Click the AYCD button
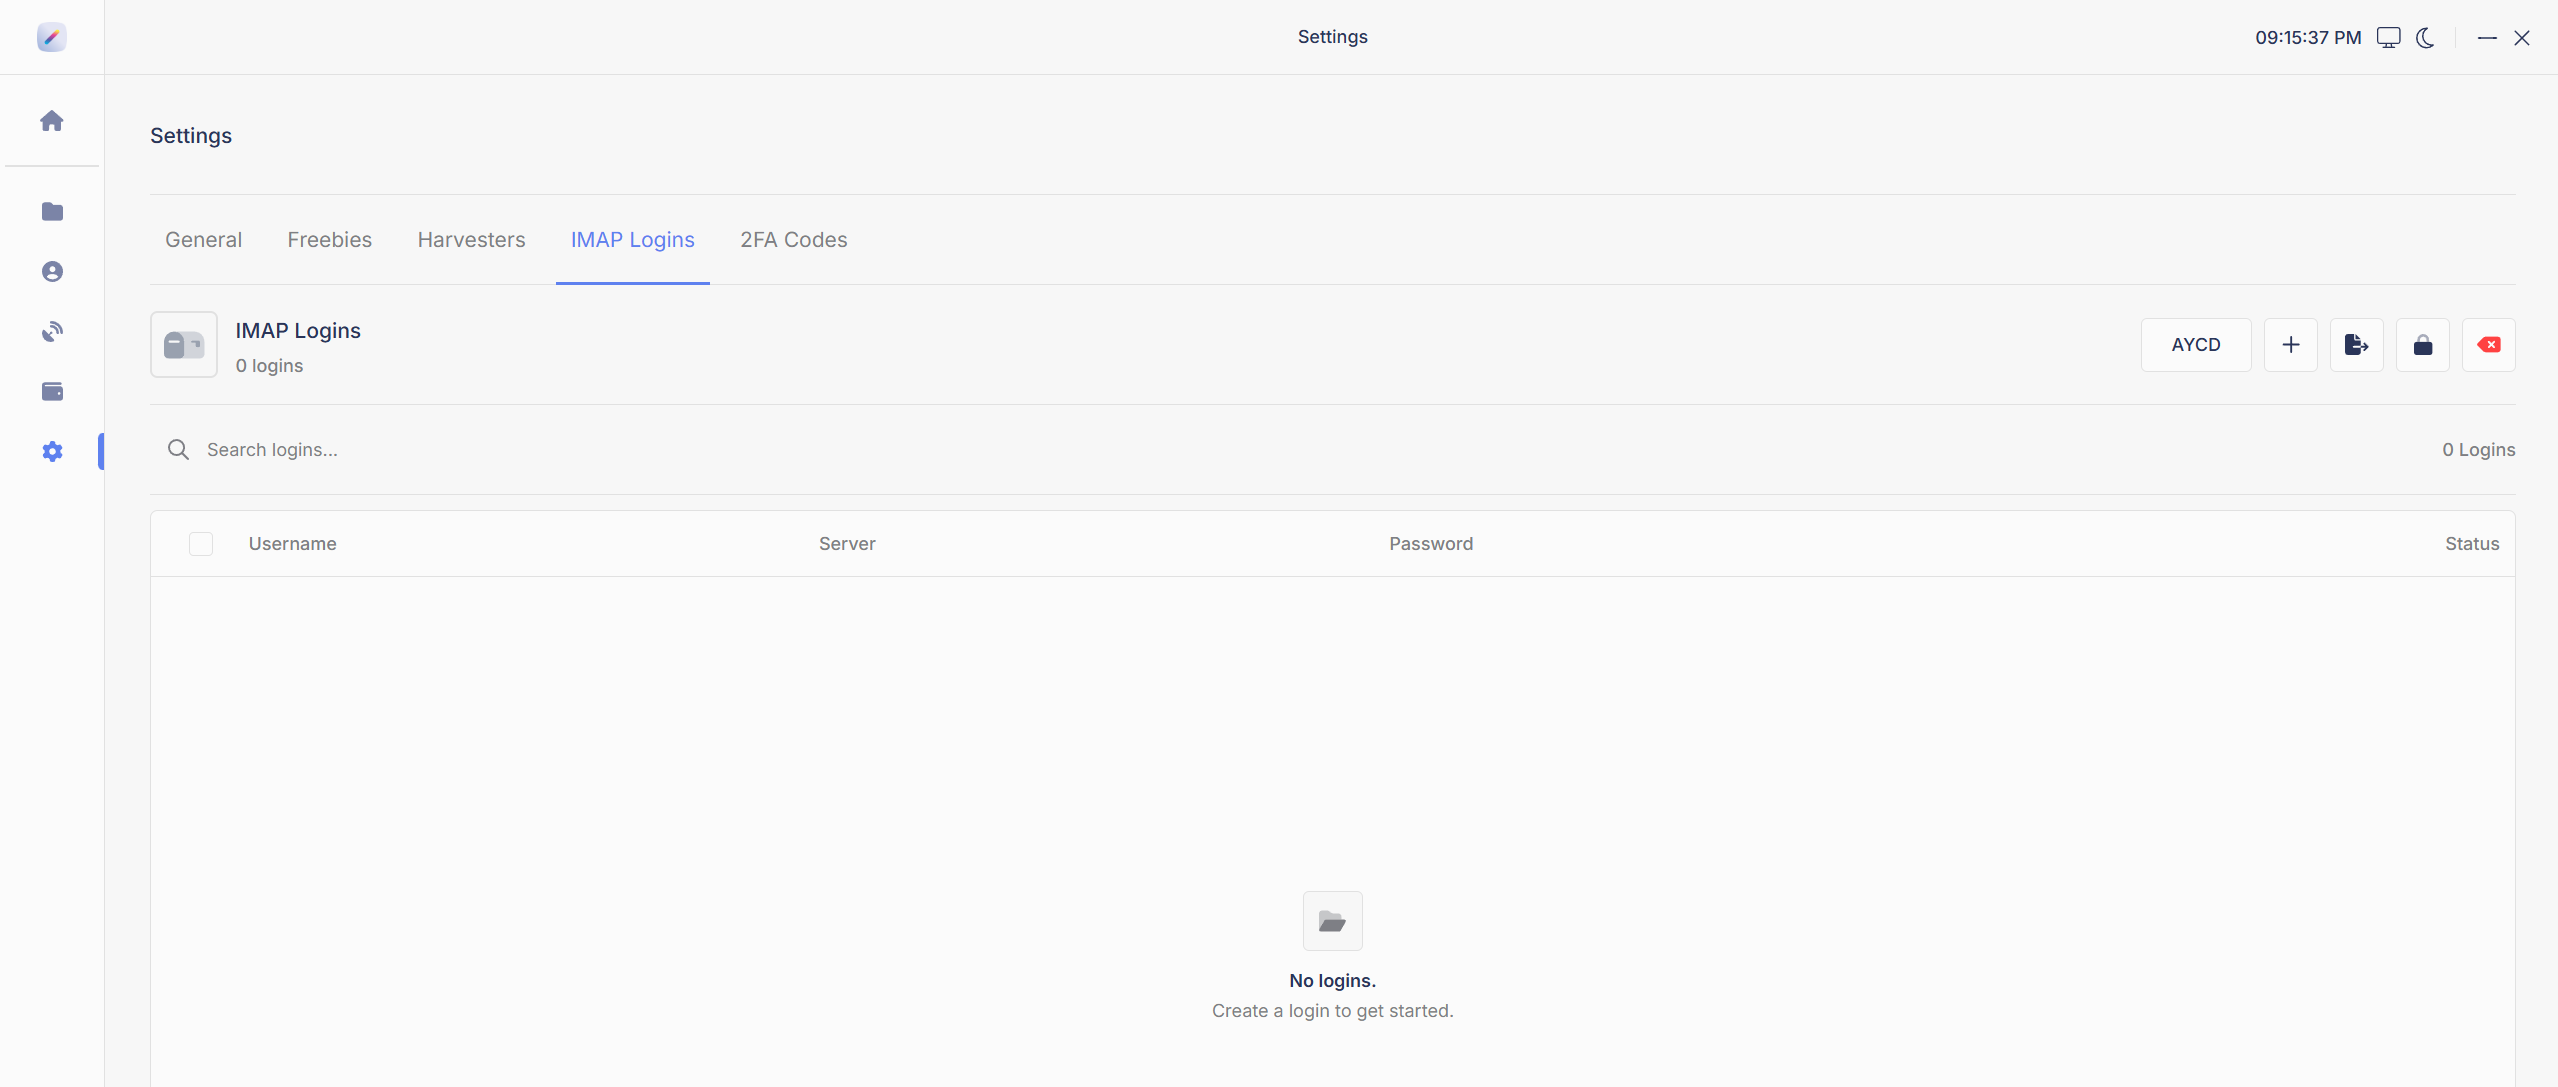2558x1087 pixels. (x=2196, y=345)
